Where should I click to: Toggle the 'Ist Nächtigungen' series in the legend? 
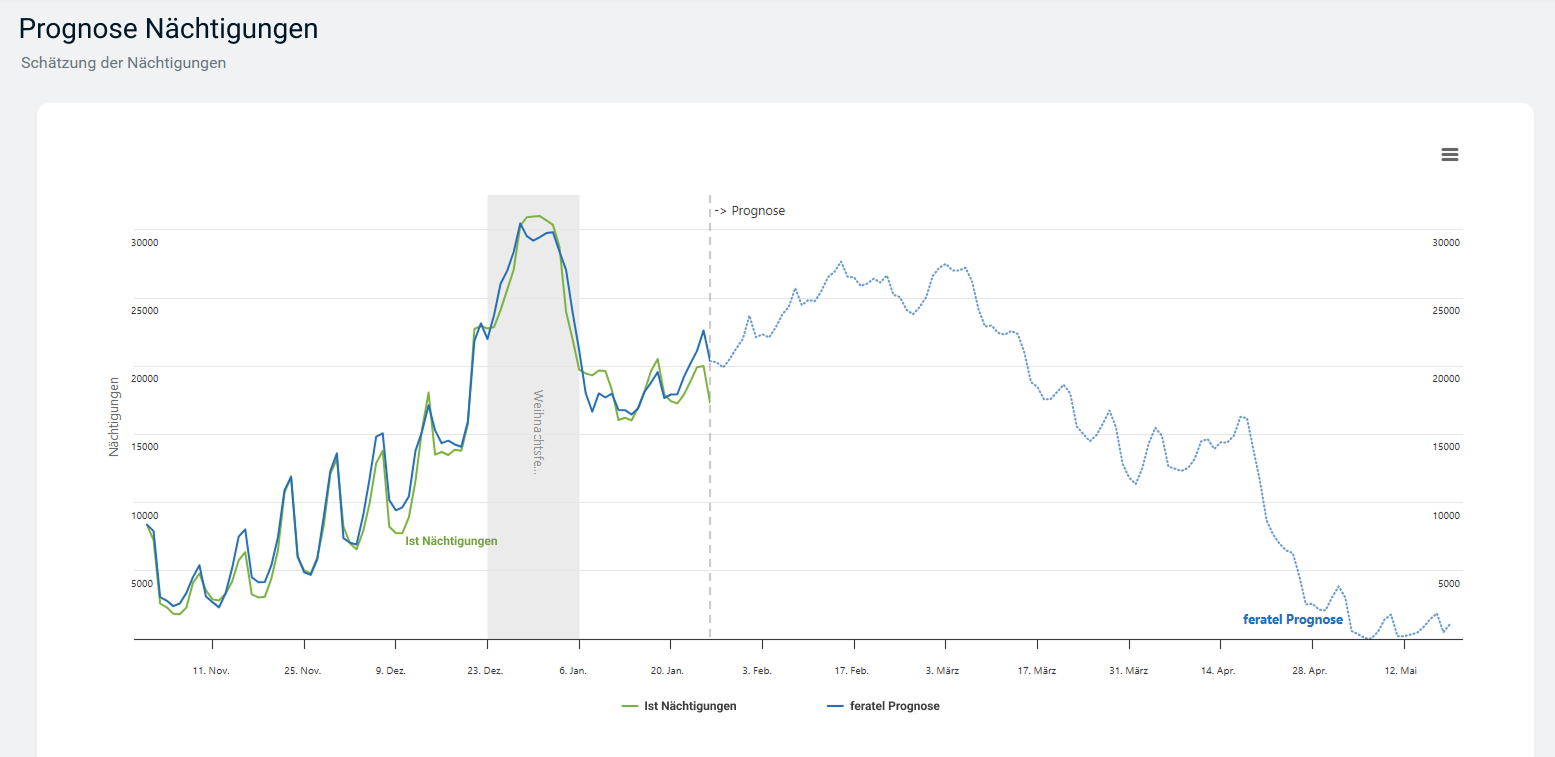tap(690, 706)
